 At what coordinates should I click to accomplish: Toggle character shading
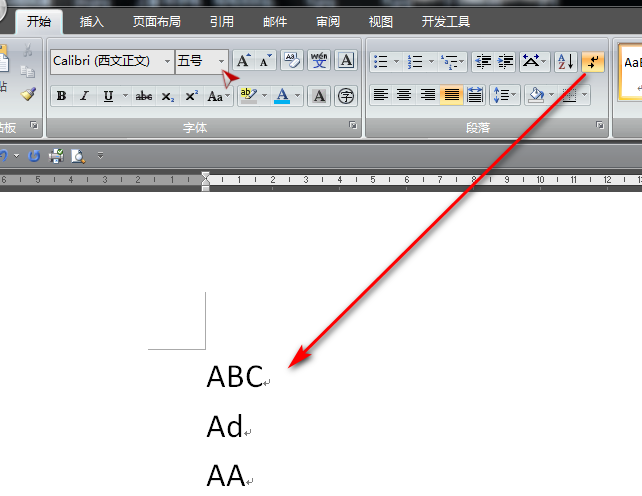coord(319,96)
